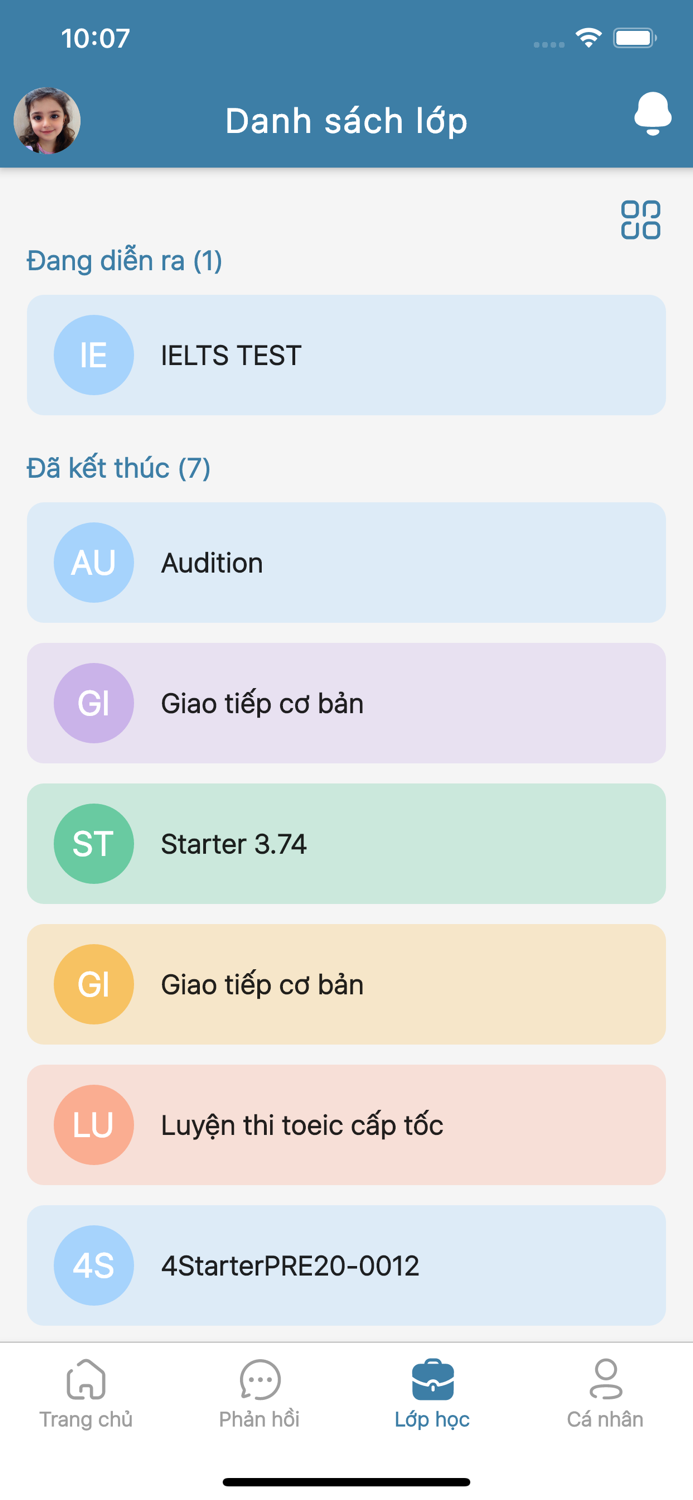Switch to the Phản hồi tab
The width and height of the screenshot is (693, 1500).
click(259, 1393)
